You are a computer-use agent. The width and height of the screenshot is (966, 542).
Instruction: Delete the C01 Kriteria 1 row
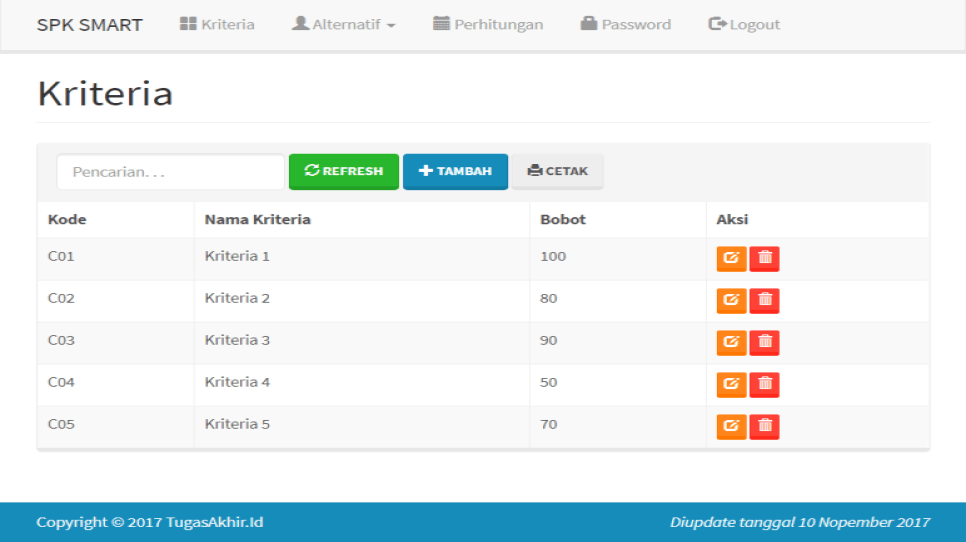point(765,259)
